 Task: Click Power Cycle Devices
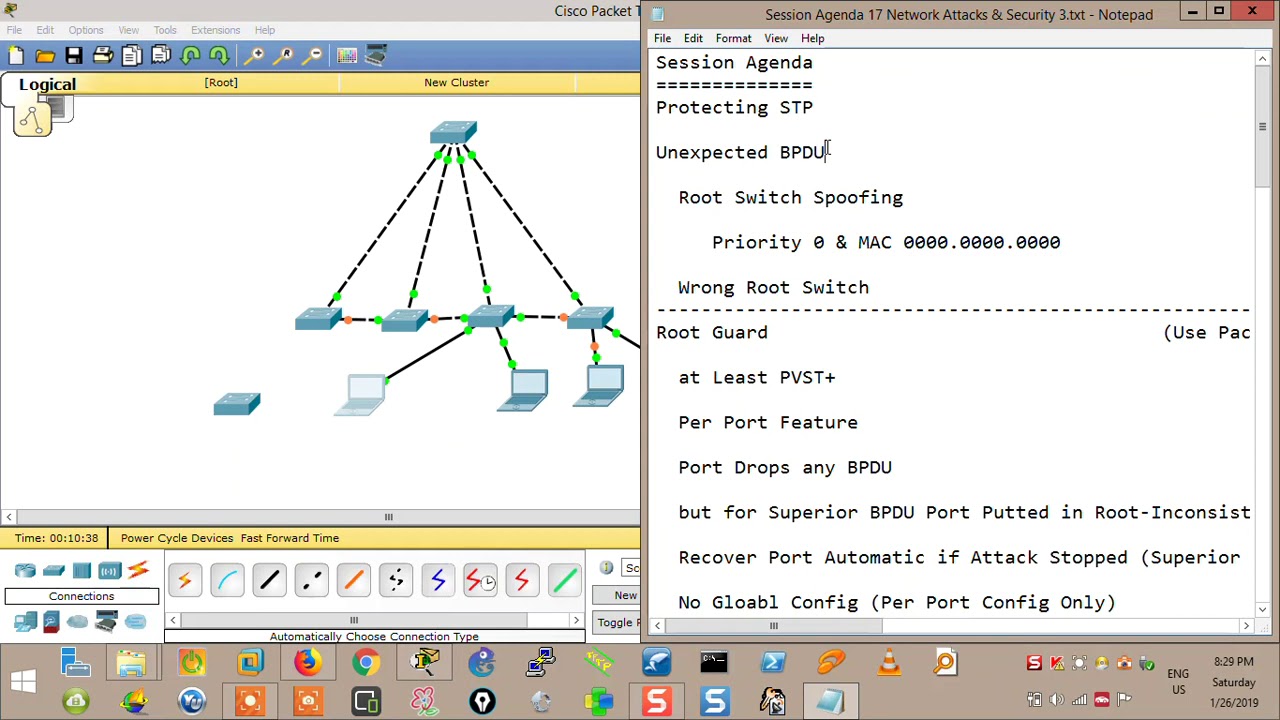pos(177,538)
